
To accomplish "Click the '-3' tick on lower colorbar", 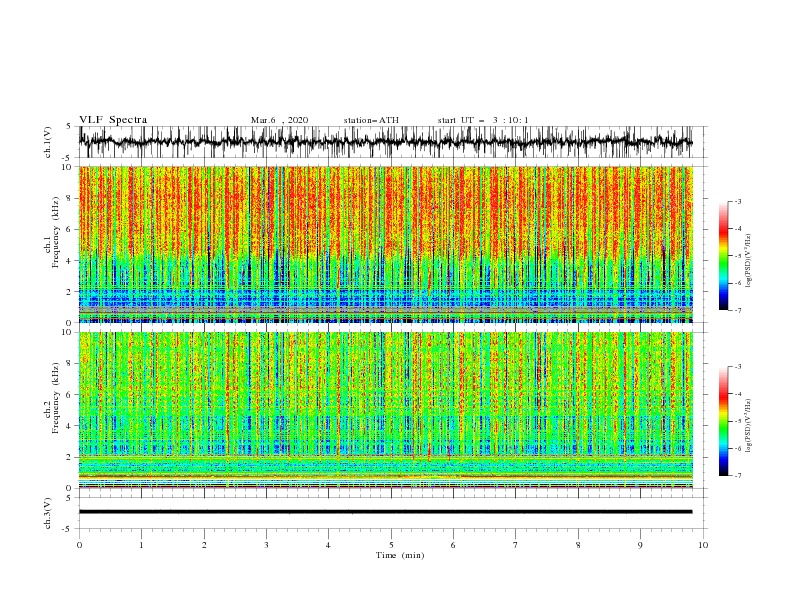I will click(x=738, y=367).
